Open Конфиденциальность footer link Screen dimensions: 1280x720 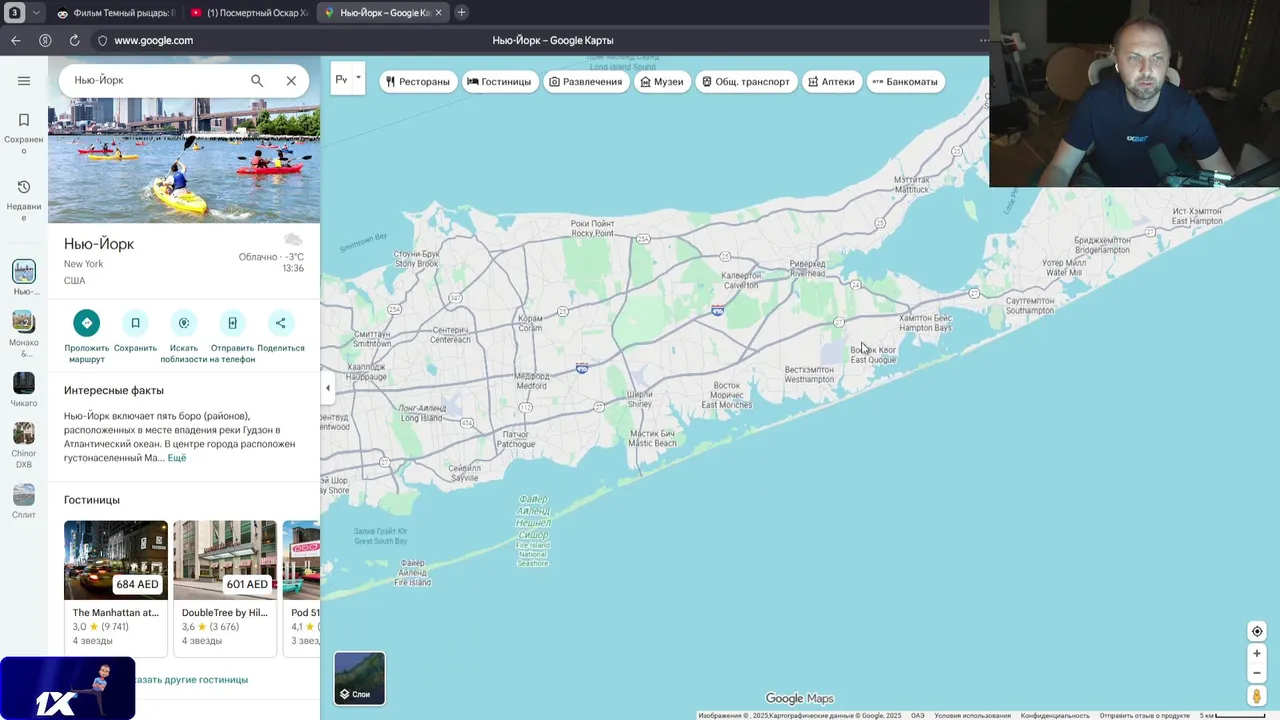click(1055, 716)
